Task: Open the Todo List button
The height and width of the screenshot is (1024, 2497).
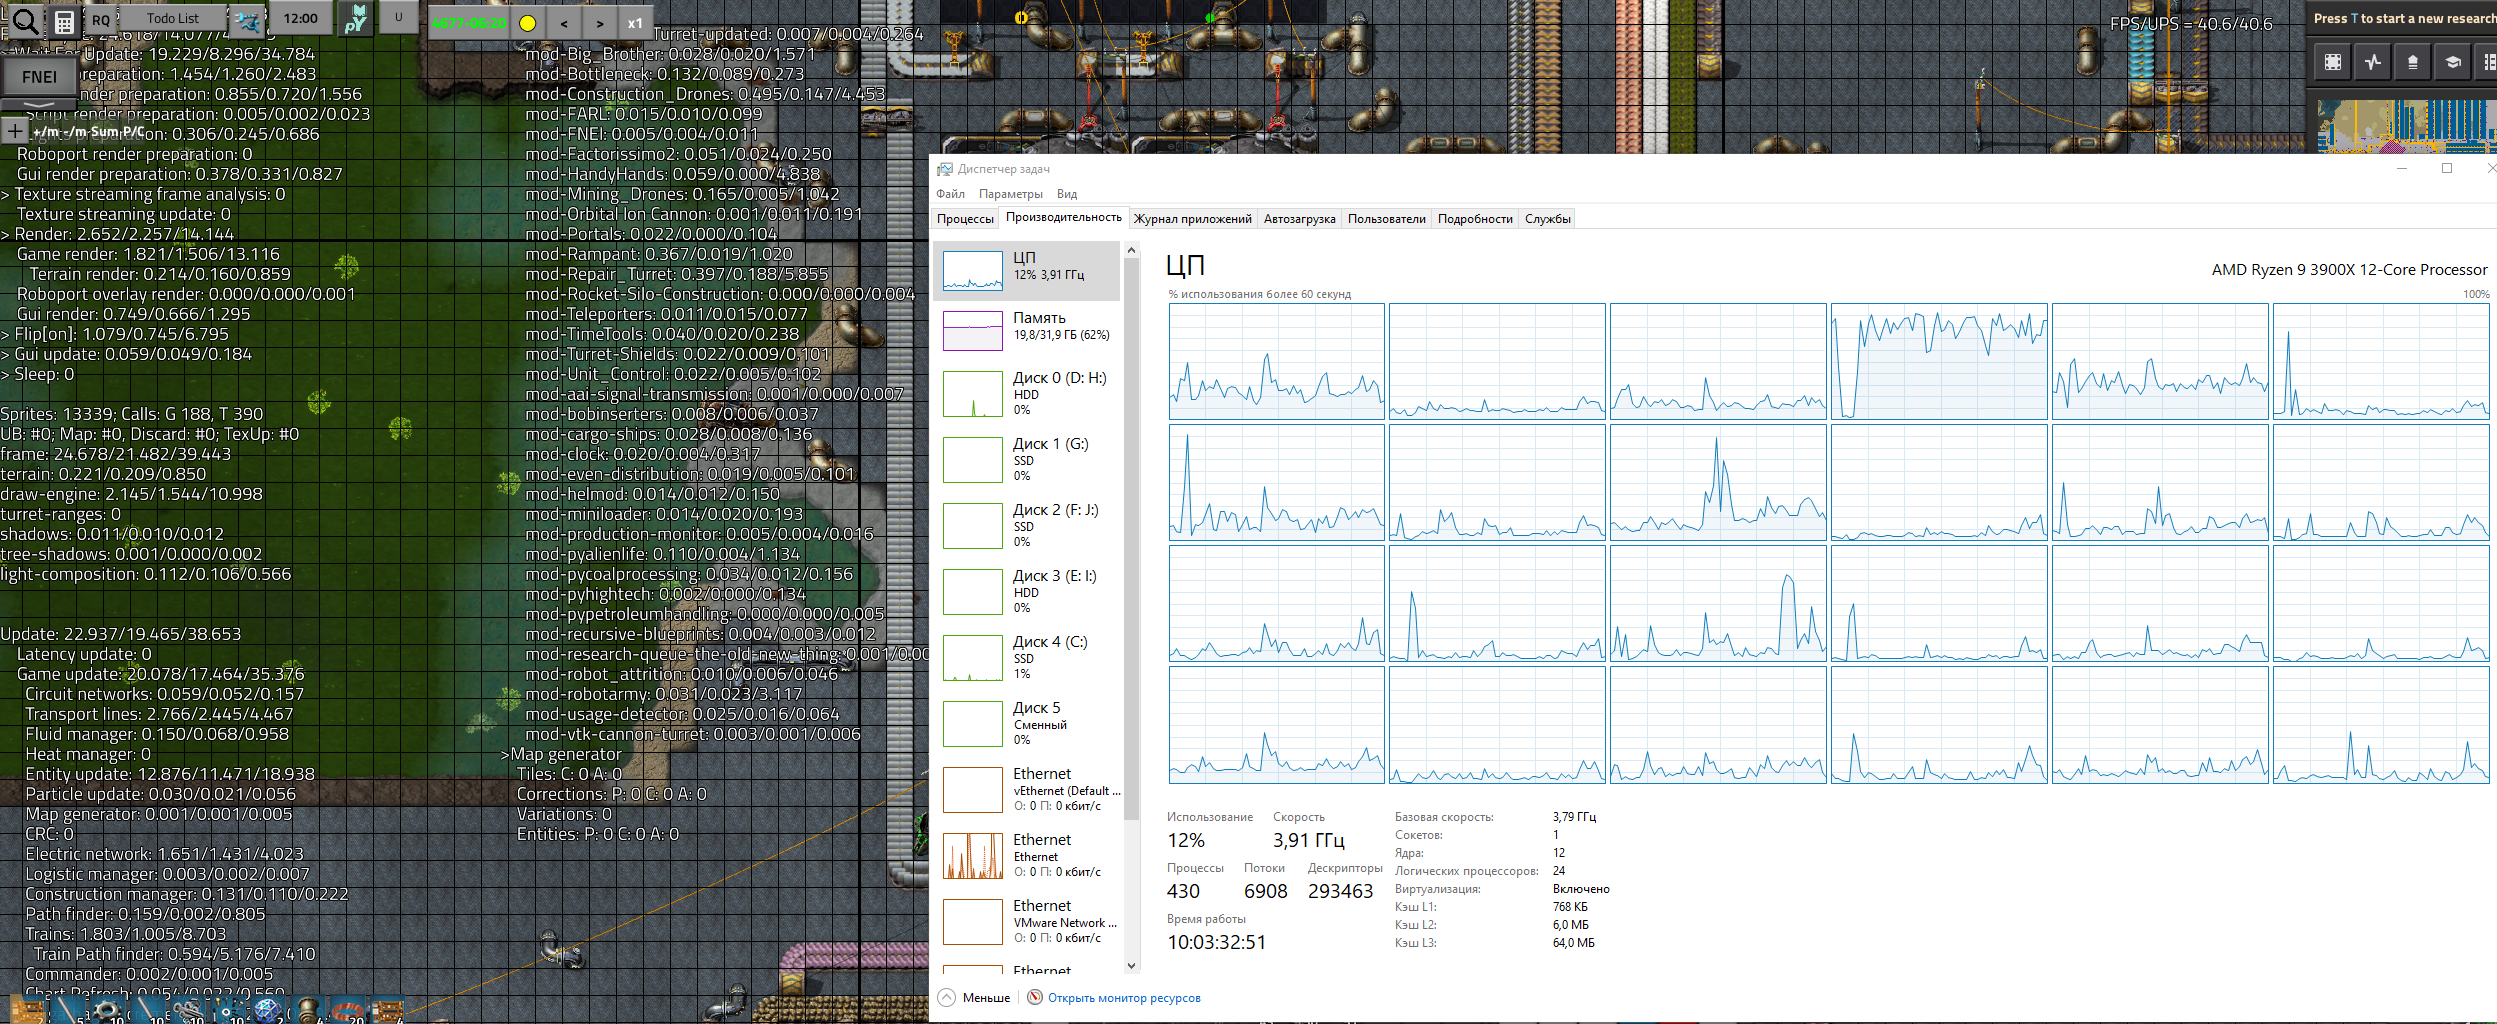Action: (x=172, y=18)
